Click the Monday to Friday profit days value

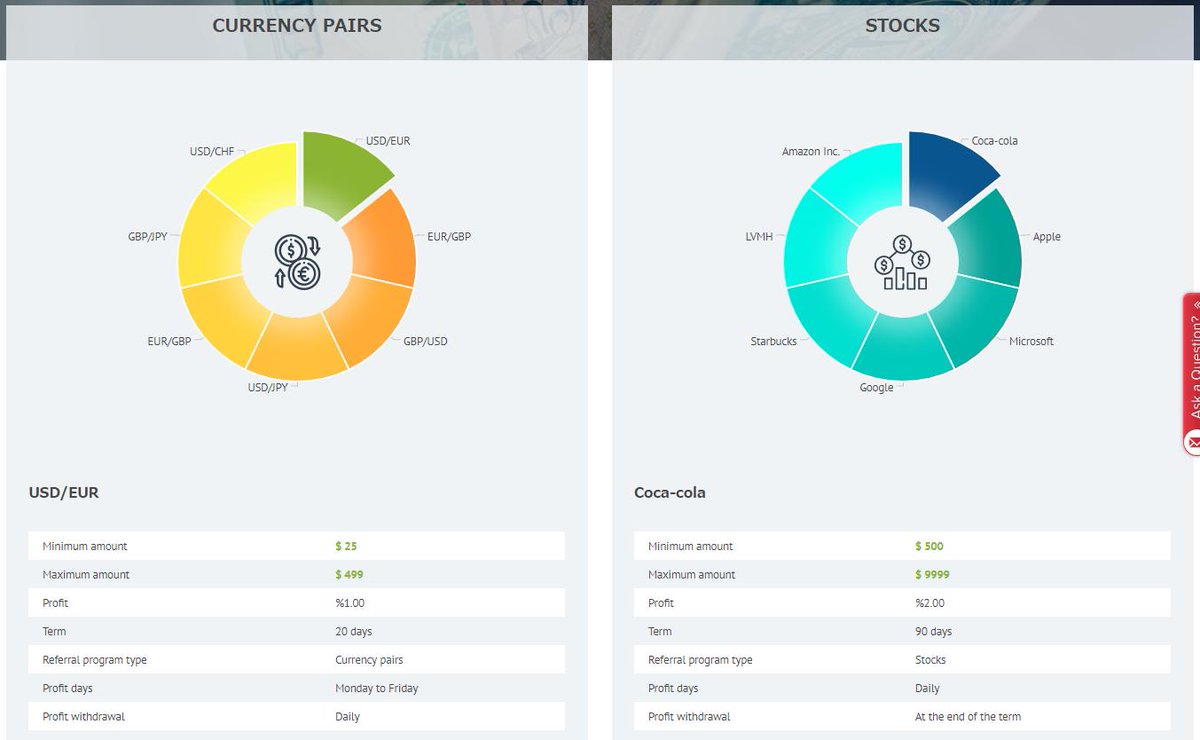click(x=377, y=688)
